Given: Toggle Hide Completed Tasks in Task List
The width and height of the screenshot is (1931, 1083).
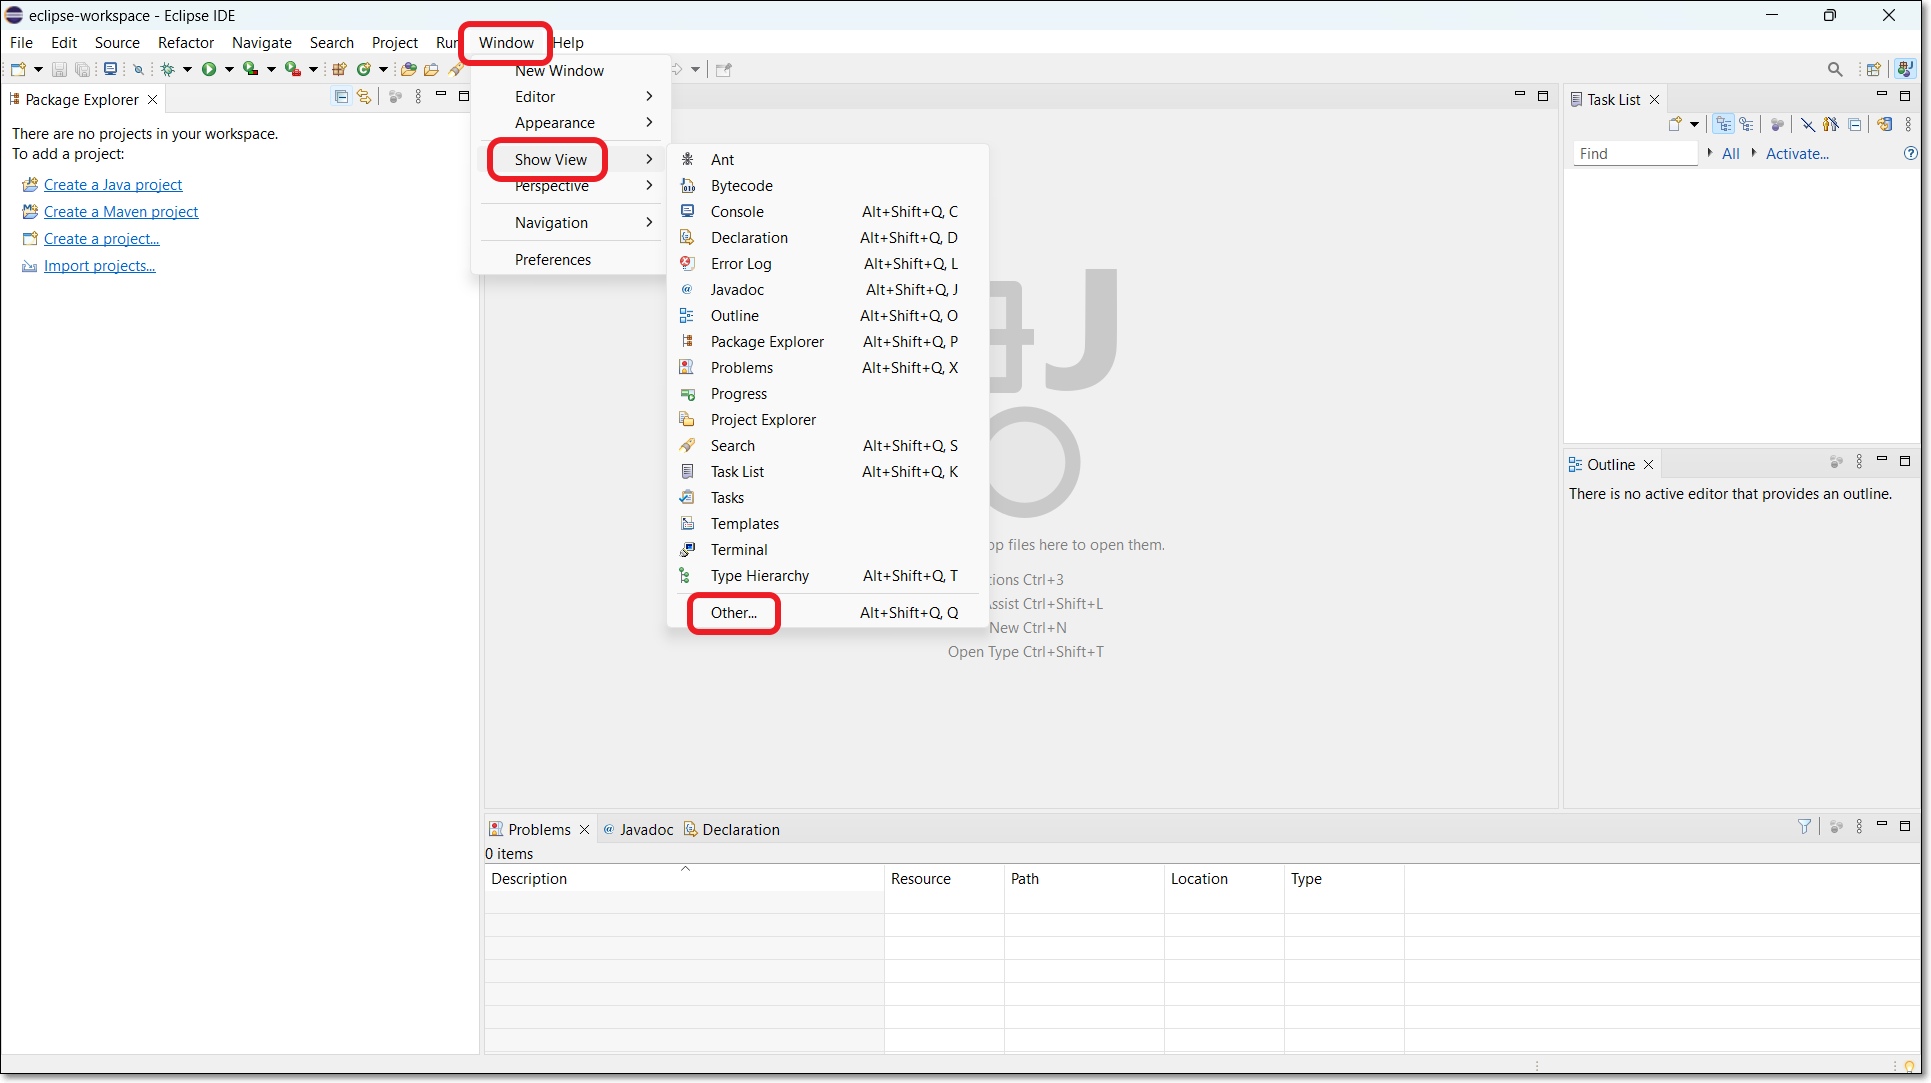Looking at the screenshot, I should [1808, 125].
